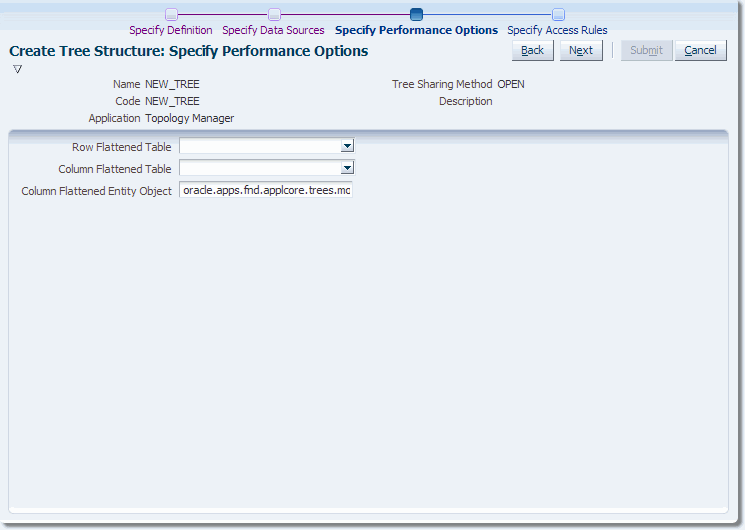This screenshot has height=530, width=745.
Task: Click into the Column Flattened Table field
Action: [x=260, y=168]
